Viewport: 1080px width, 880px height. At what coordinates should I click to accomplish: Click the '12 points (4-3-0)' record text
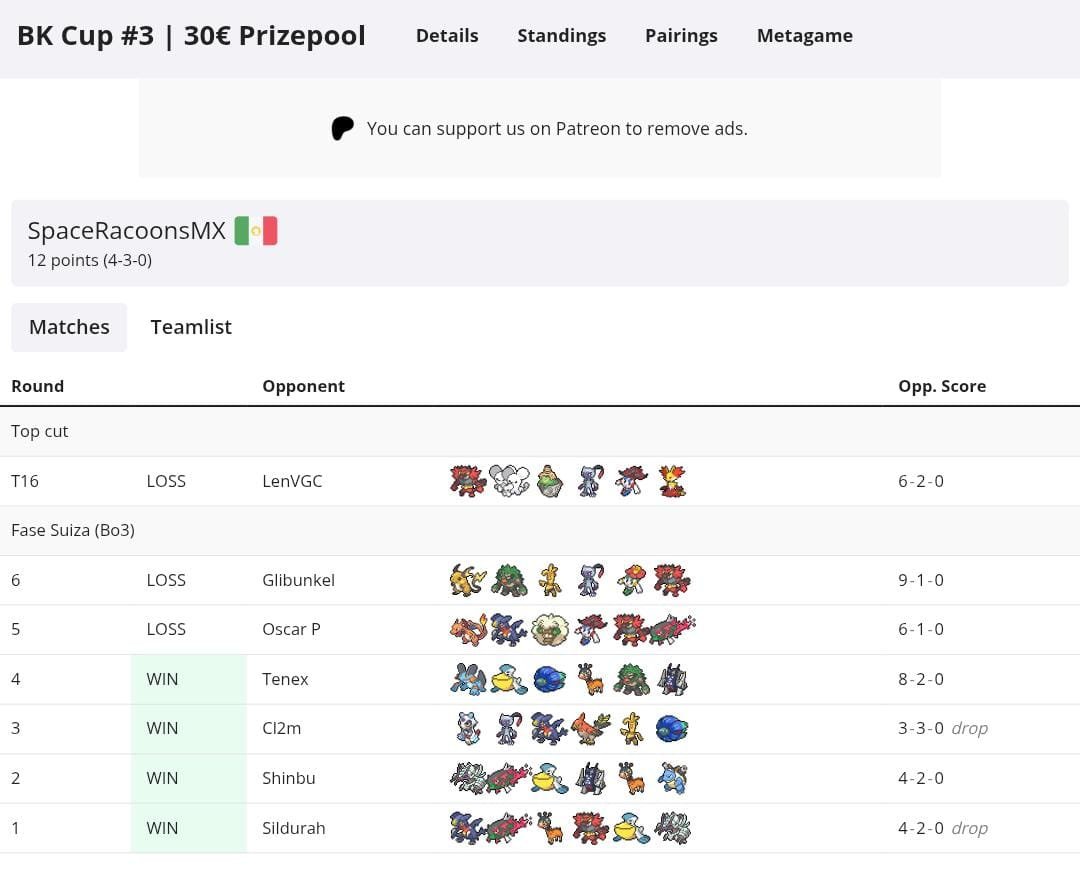[x=90, y=260]
